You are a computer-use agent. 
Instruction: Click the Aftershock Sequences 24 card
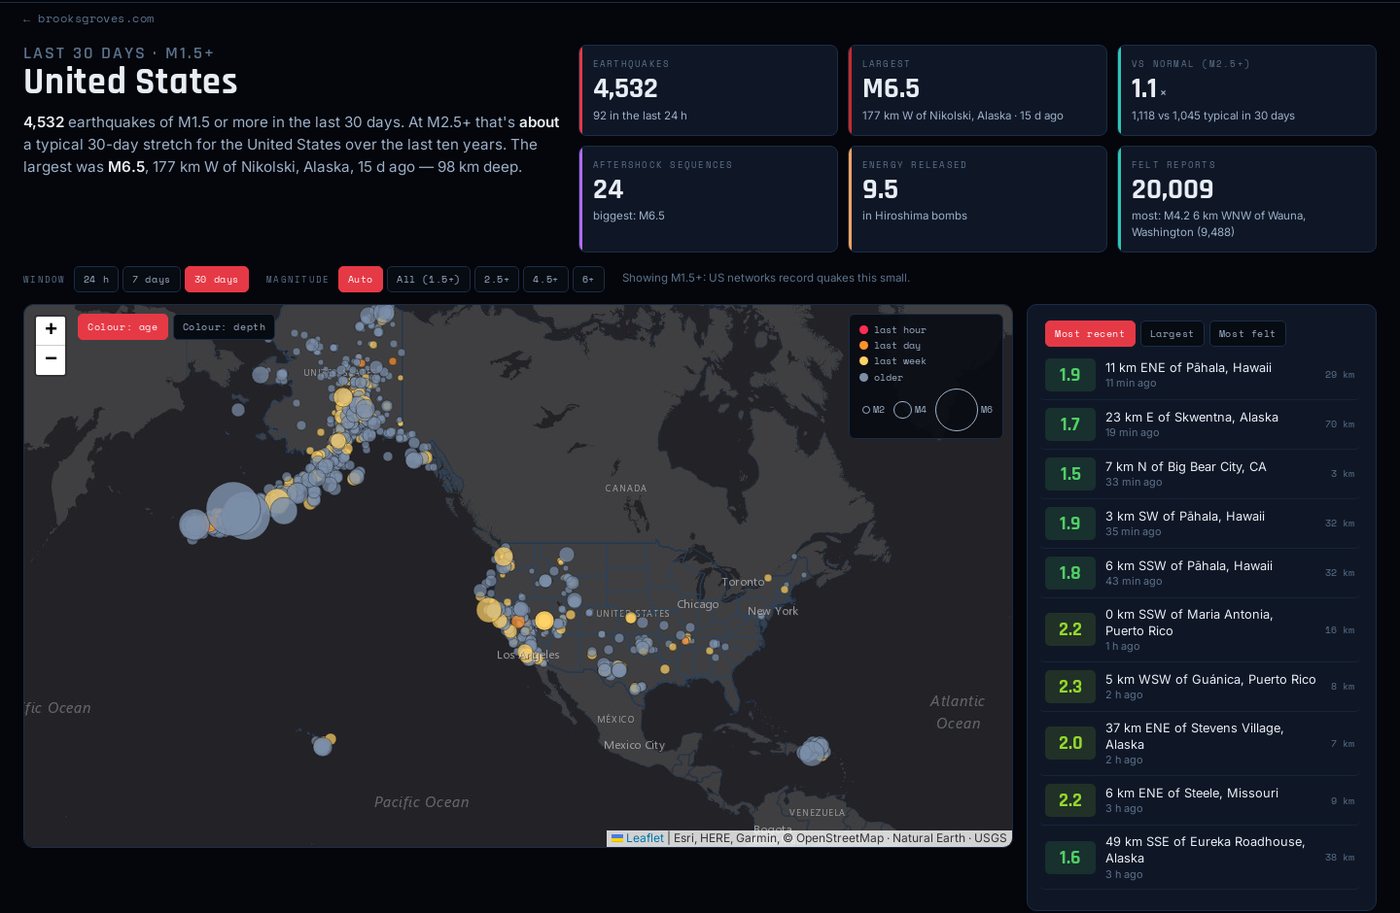point(708,199)
